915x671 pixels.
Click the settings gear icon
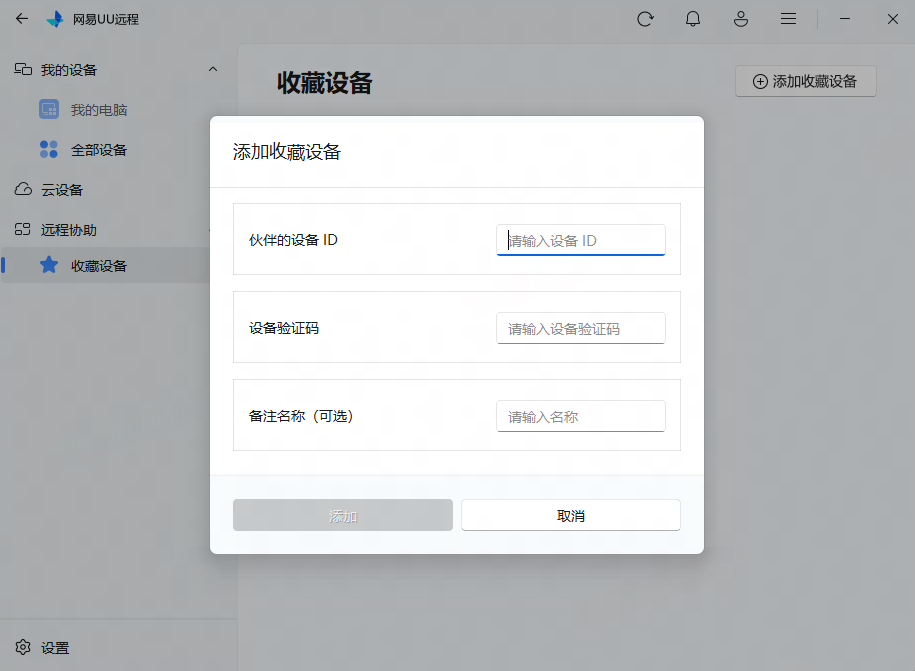[23, 648]
